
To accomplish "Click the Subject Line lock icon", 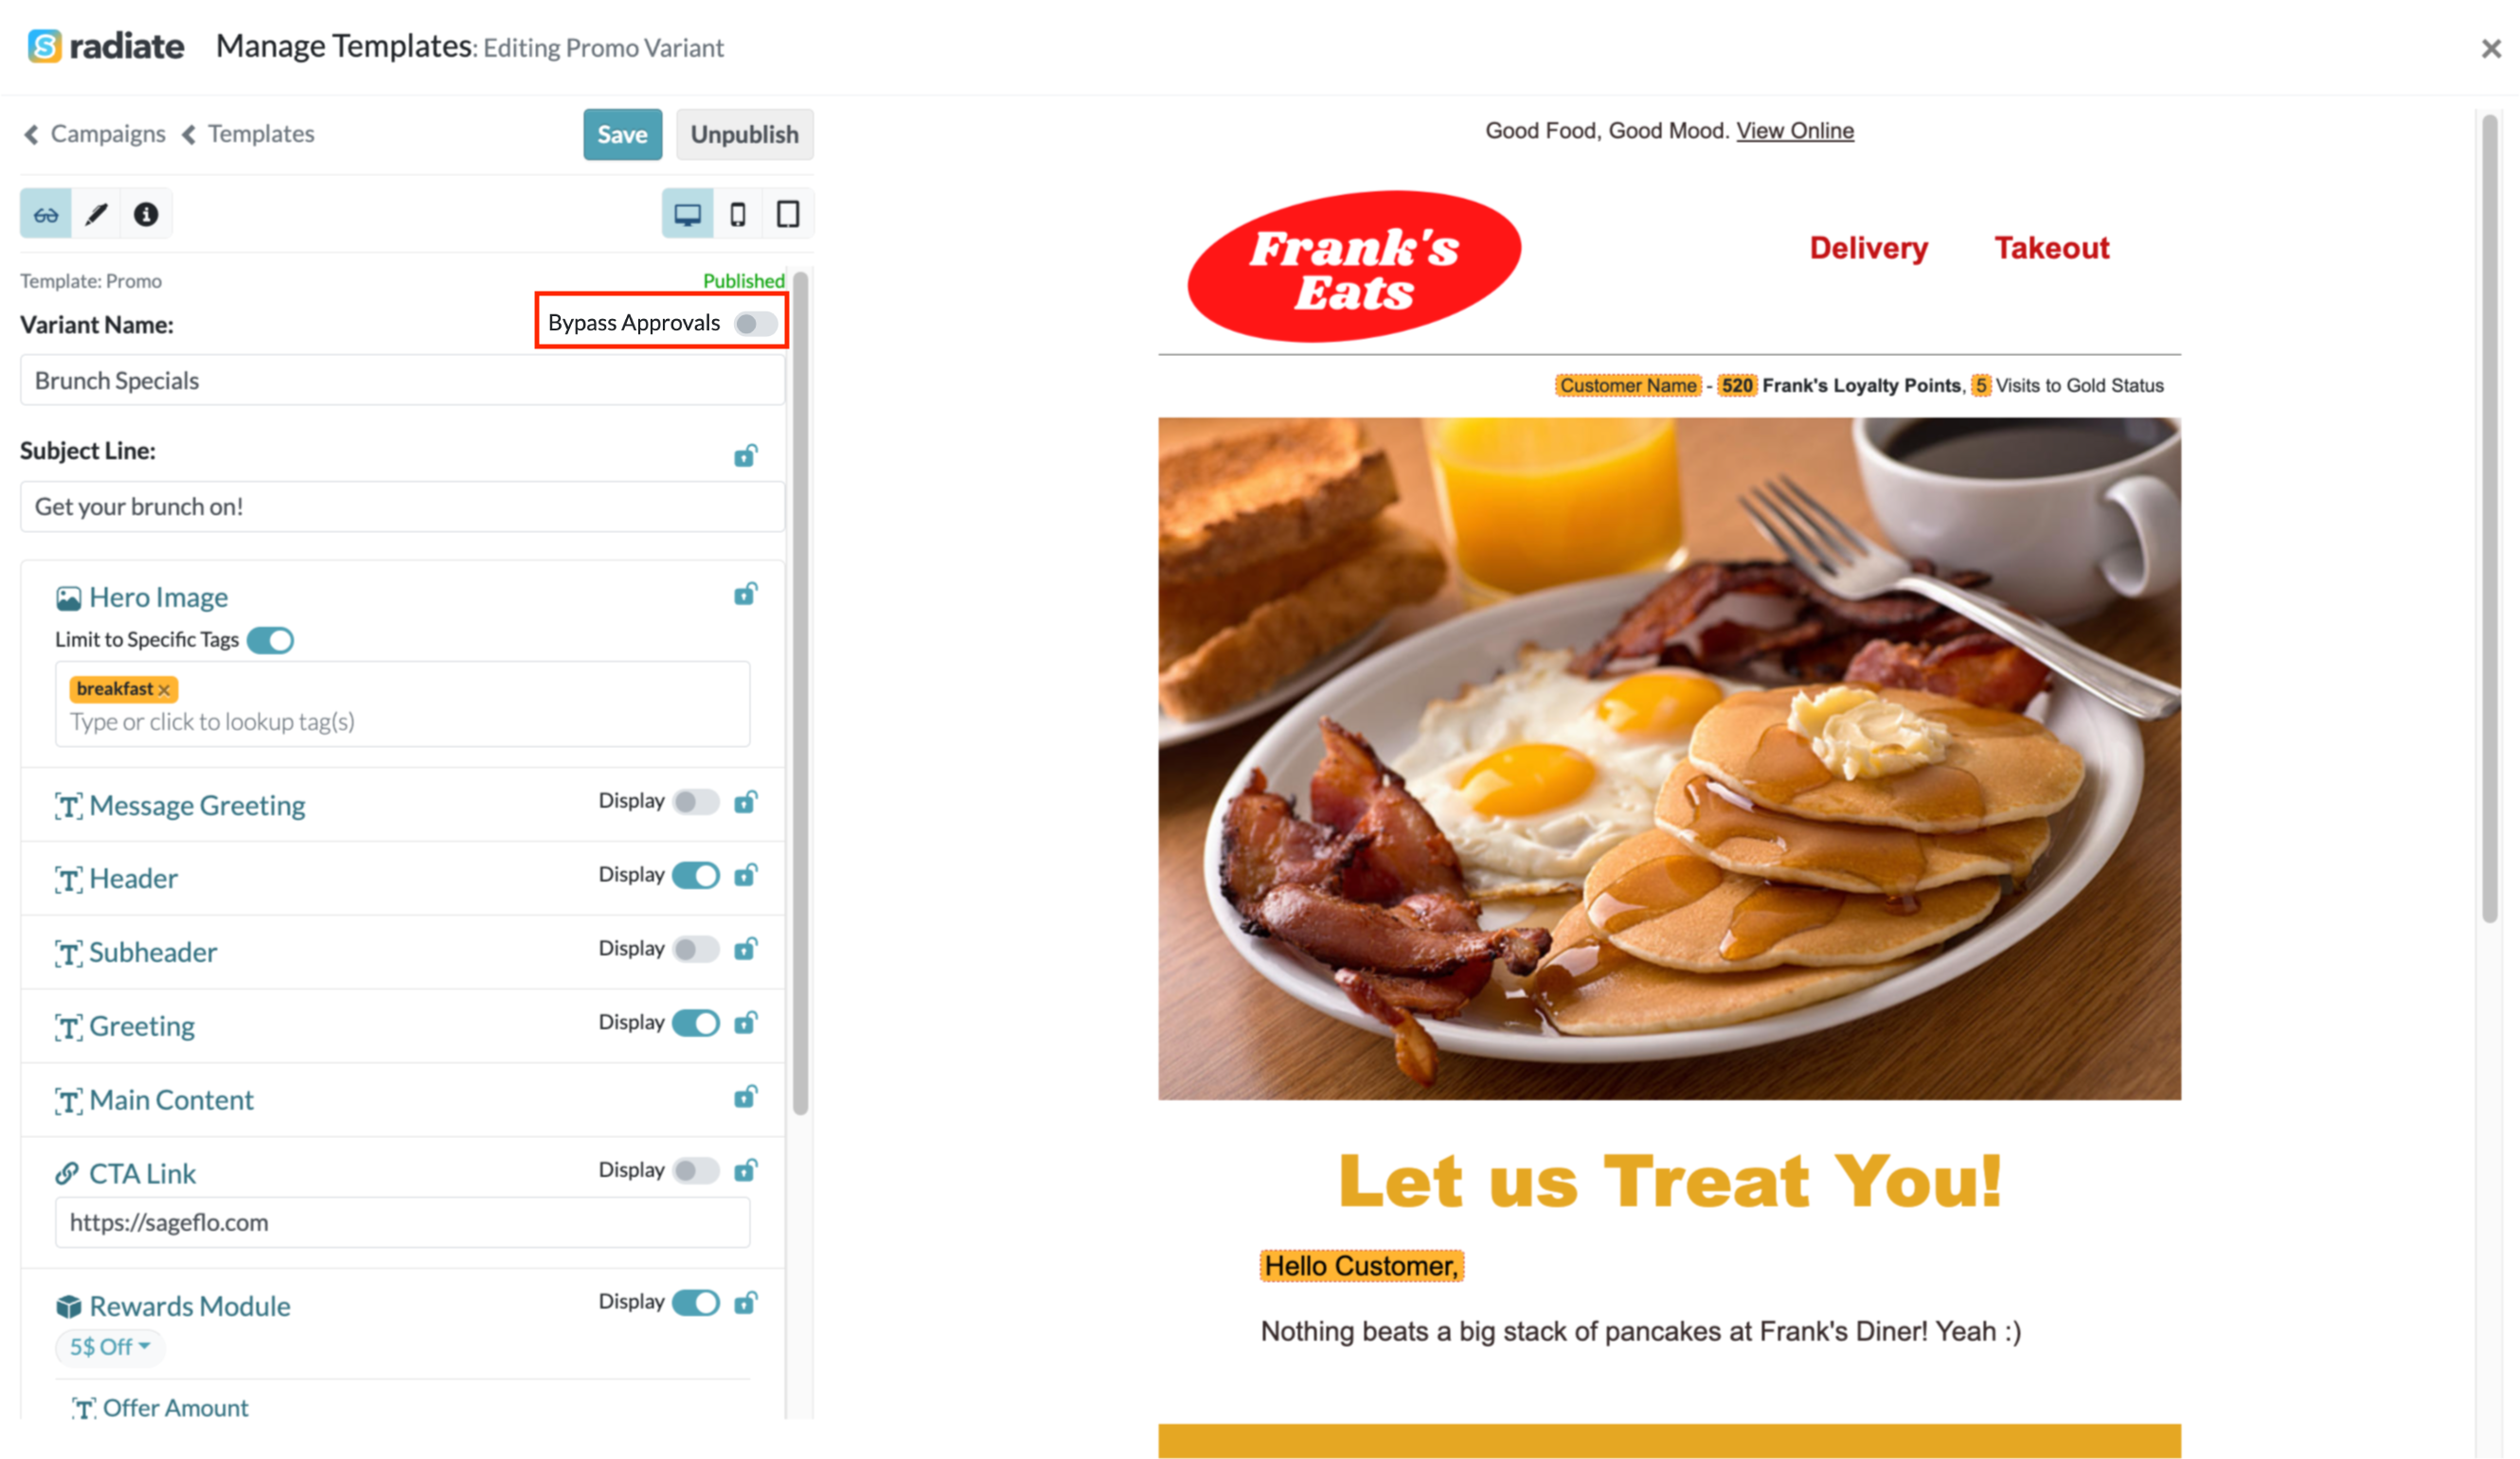I will (x=746, y=456).
